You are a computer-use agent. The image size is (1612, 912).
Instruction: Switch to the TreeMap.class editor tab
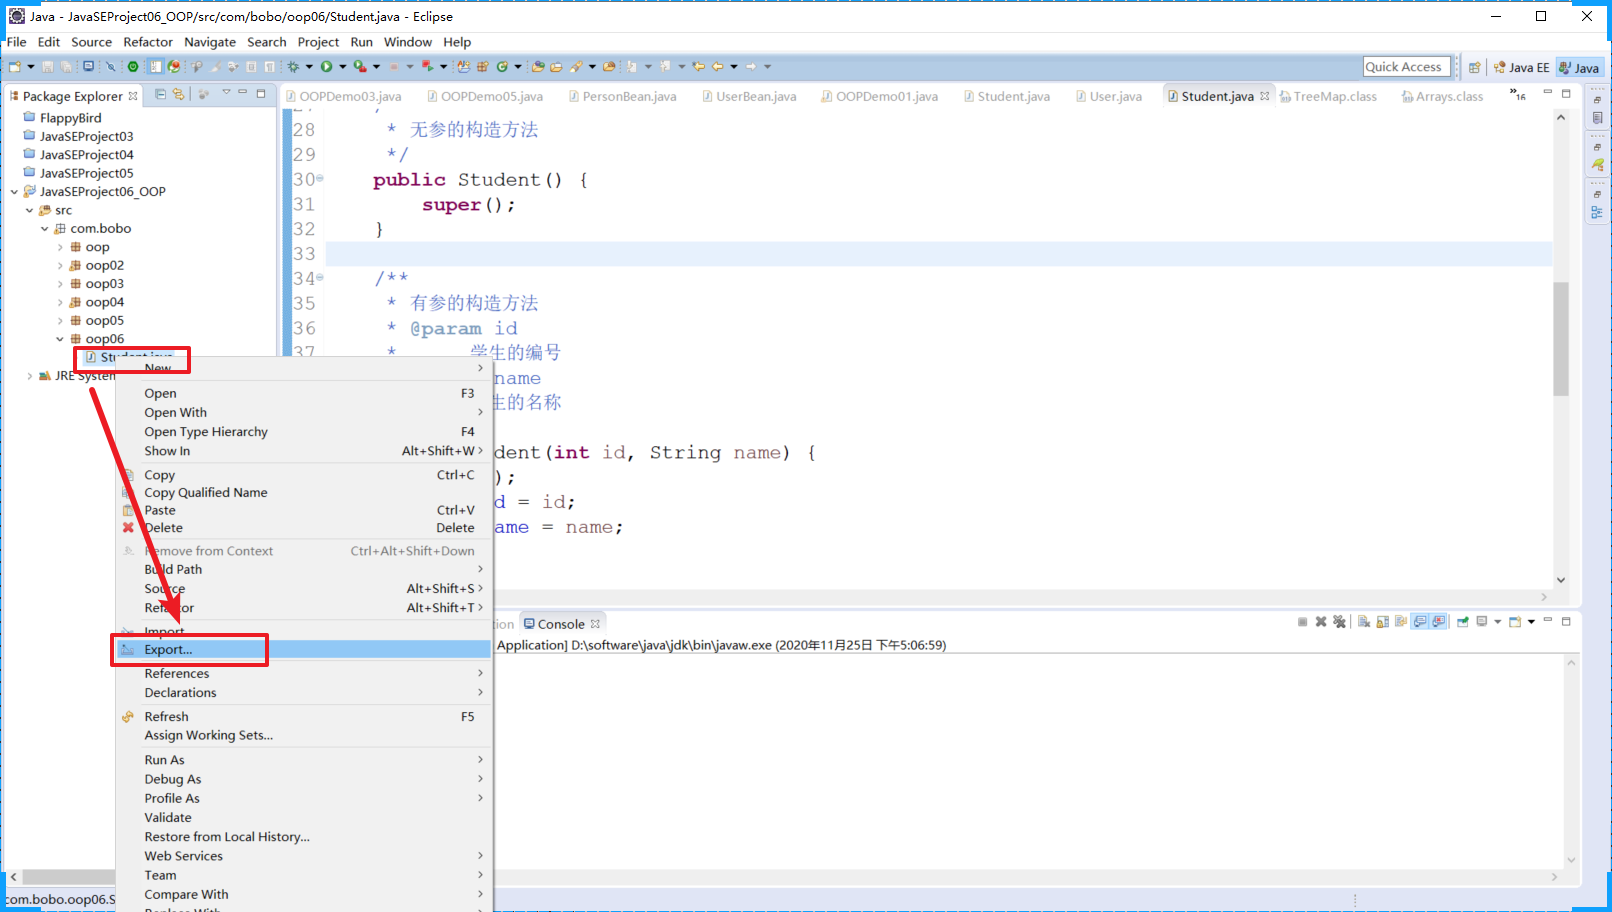(1328, 96)
